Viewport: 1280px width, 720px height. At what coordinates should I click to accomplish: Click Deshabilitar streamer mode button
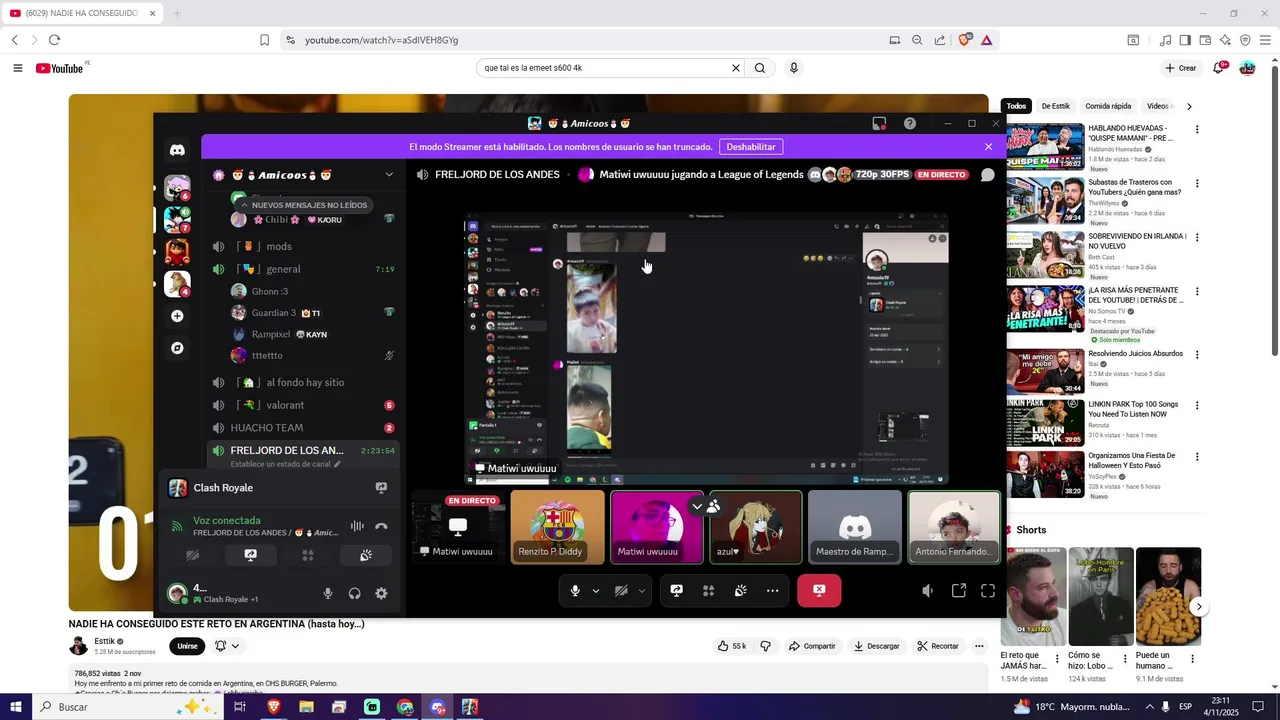coord(750,147)
